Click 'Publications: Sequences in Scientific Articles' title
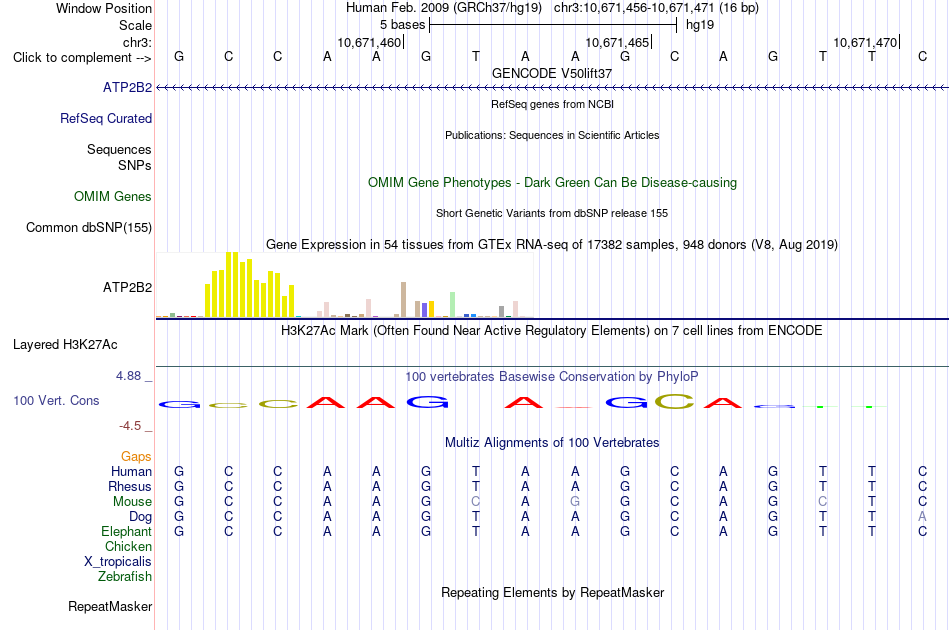 click(552, 135)
